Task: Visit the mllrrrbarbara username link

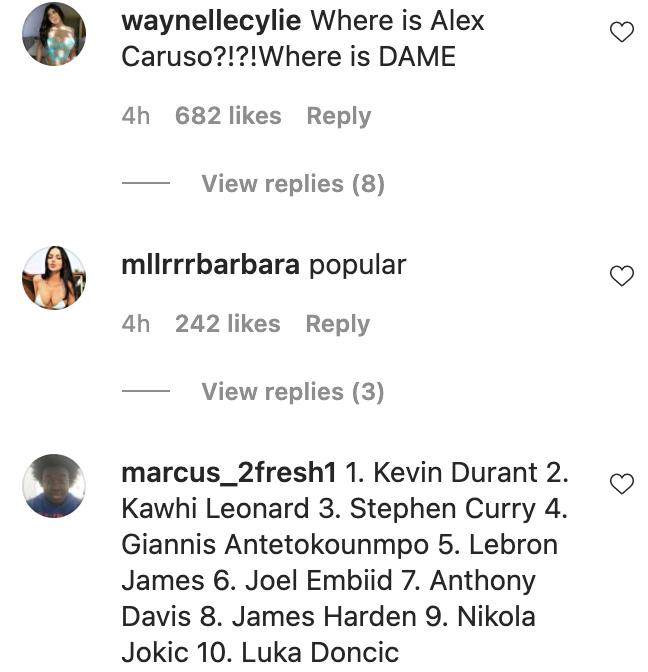Action: pyautogui.click(x=210, y=265)
